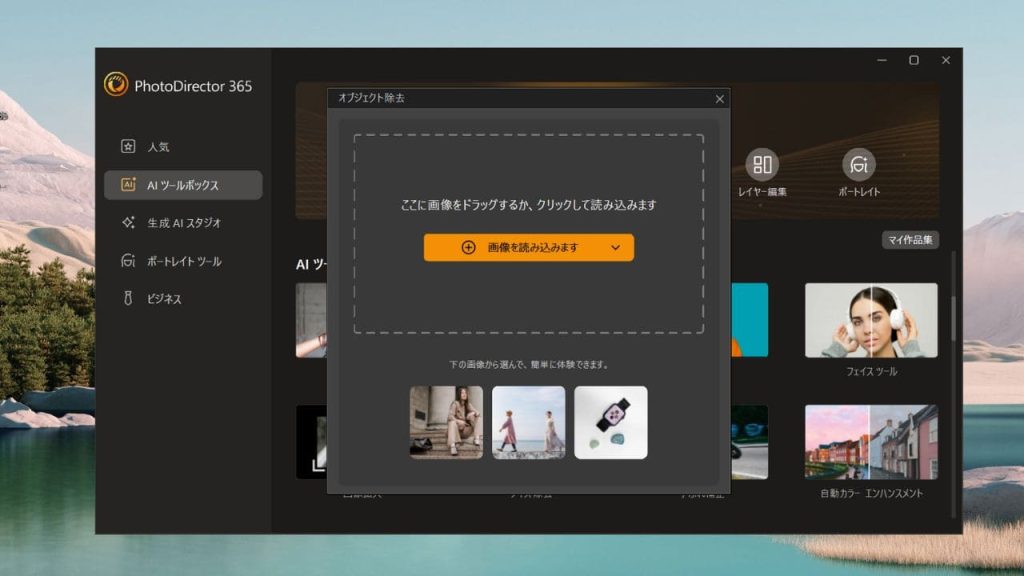The width and height of the screenshot is (1024, 576).
Task: Choose the smartwatch sample image
Action: click(x=610, y=422)
